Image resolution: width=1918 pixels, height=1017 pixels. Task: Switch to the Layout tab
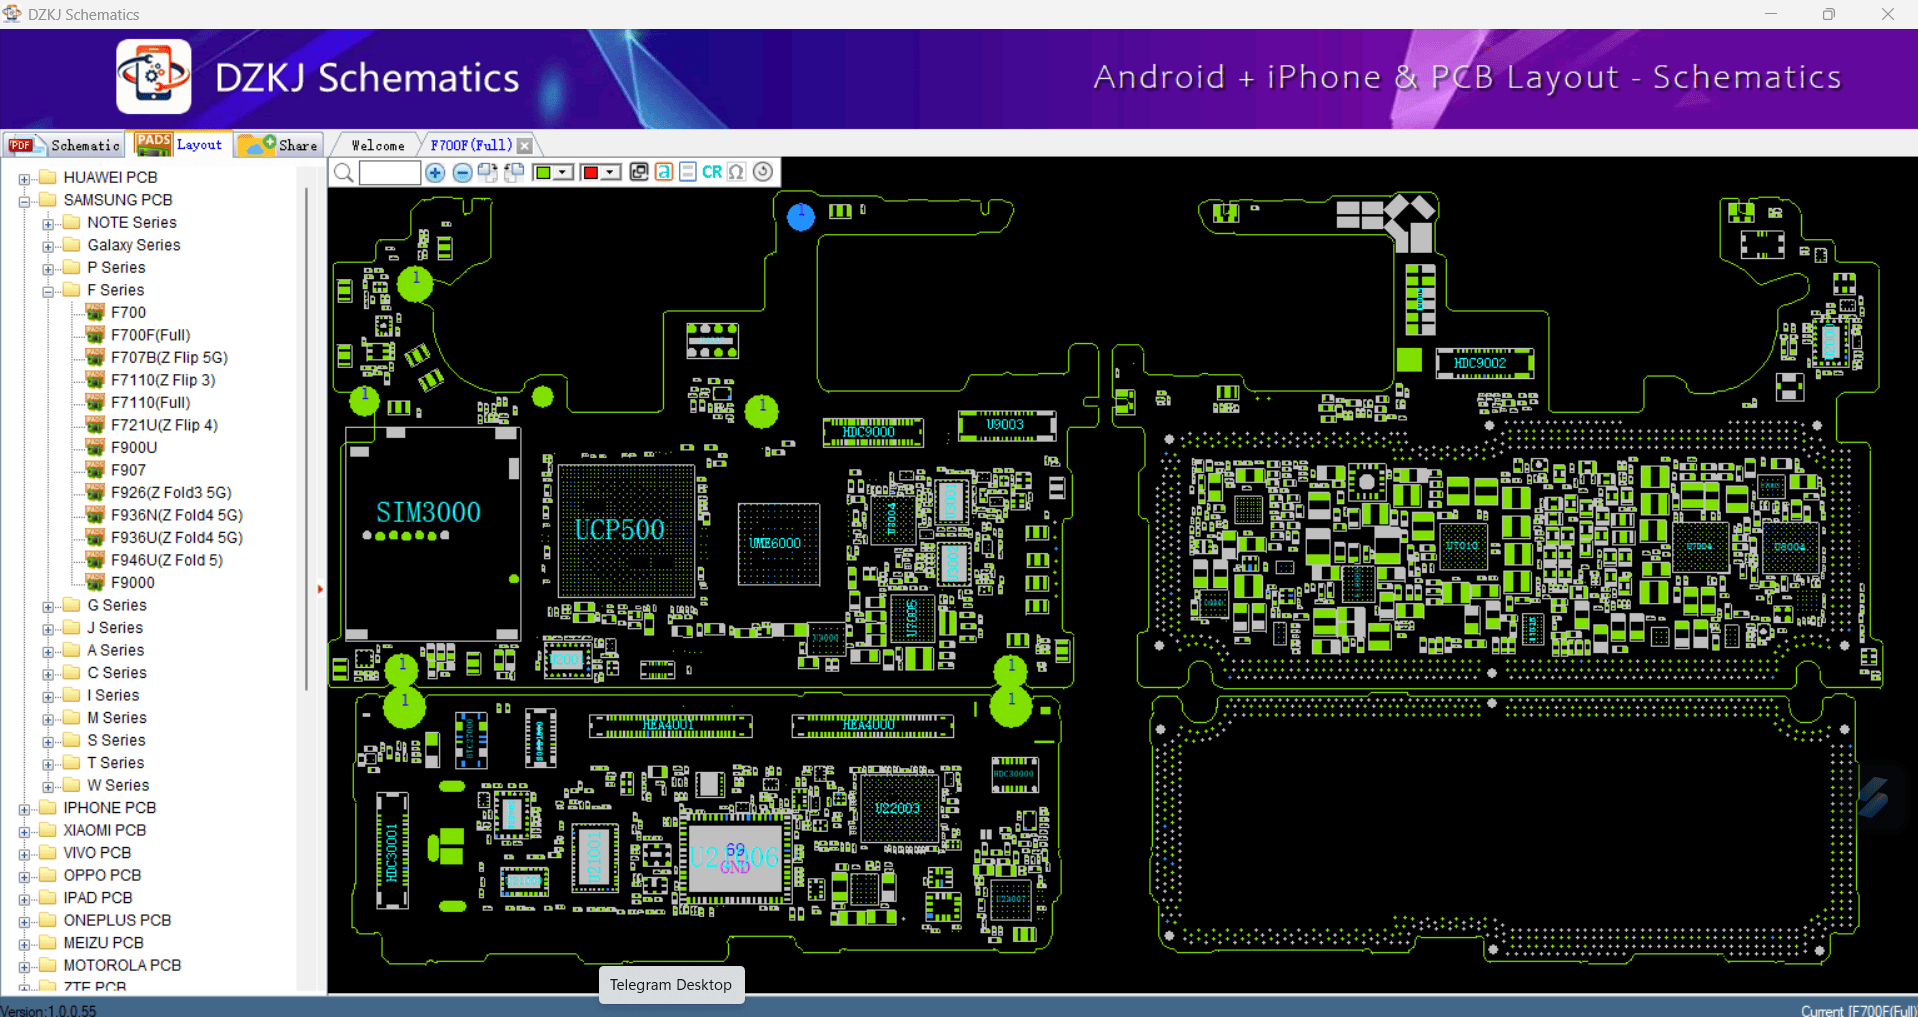tap(180, 144)
